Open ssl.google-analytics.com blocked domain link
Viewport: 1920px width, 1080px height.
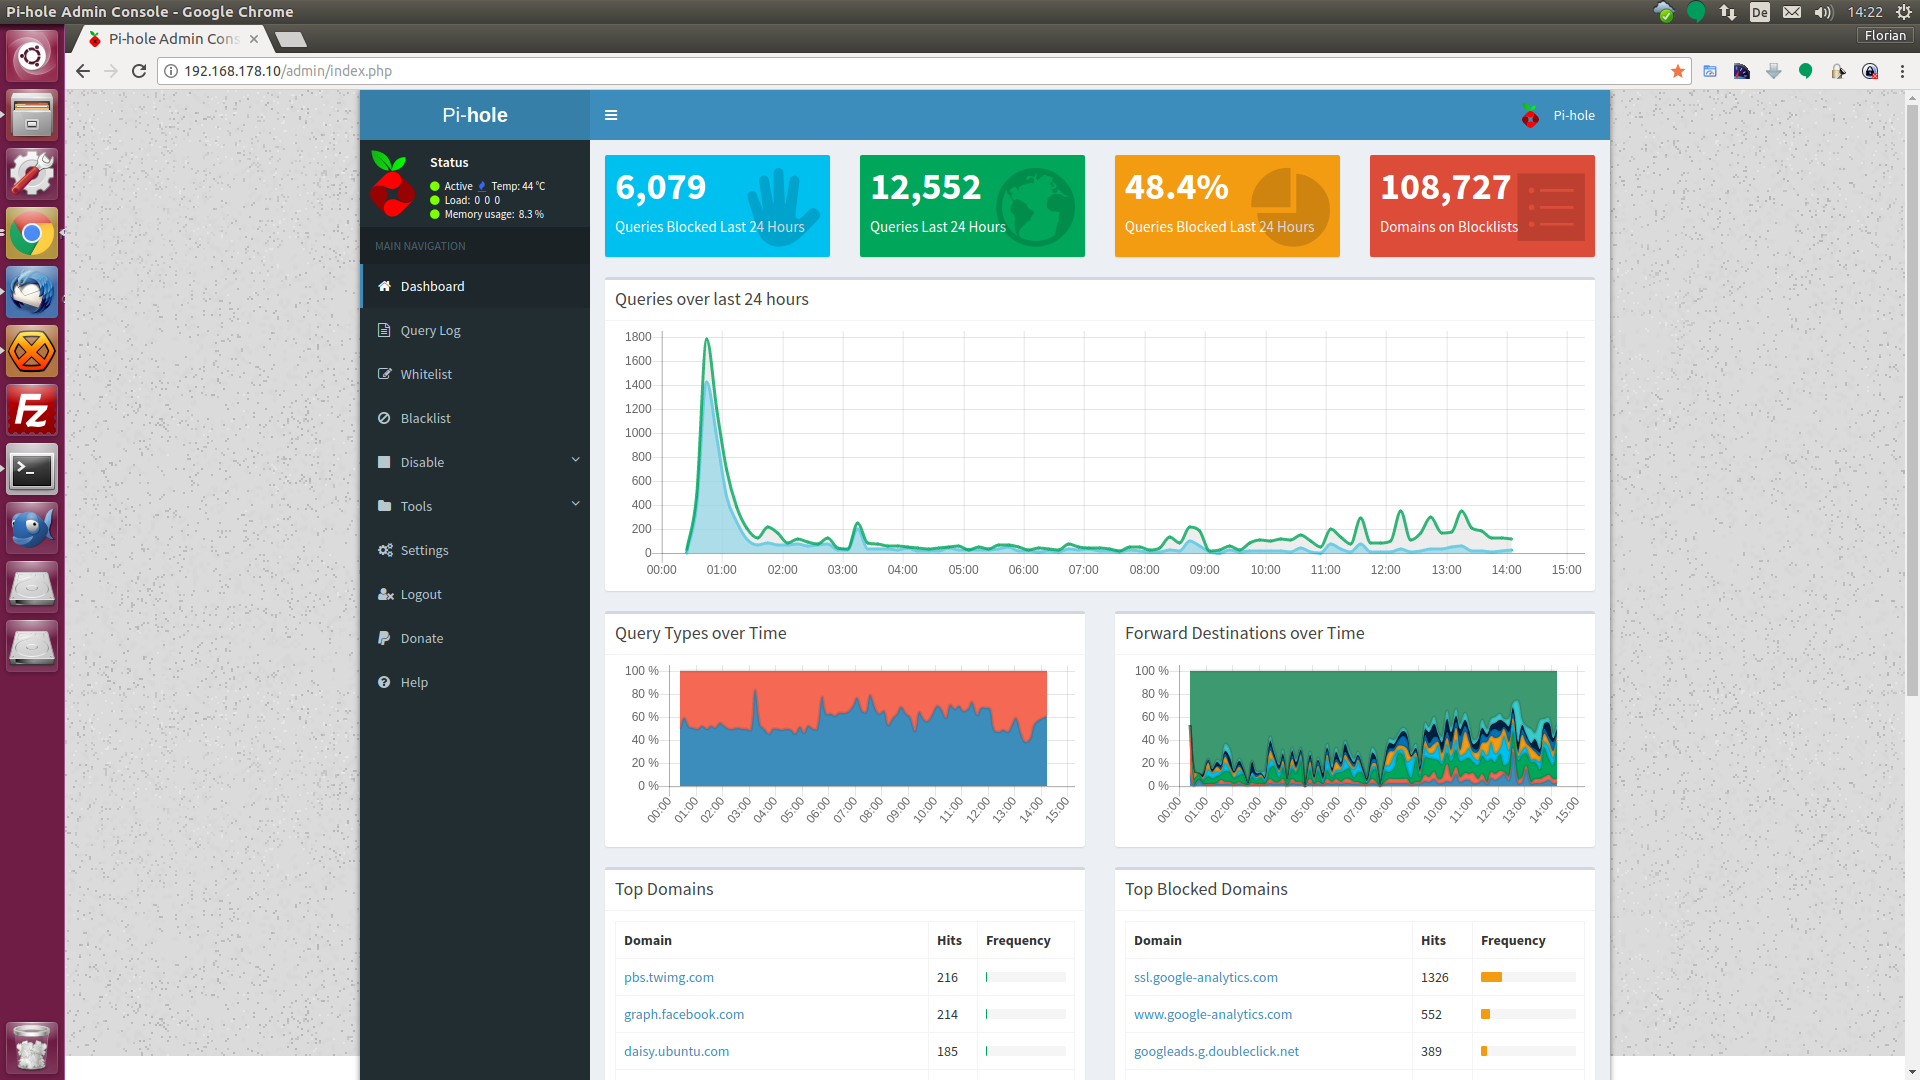1206,977
